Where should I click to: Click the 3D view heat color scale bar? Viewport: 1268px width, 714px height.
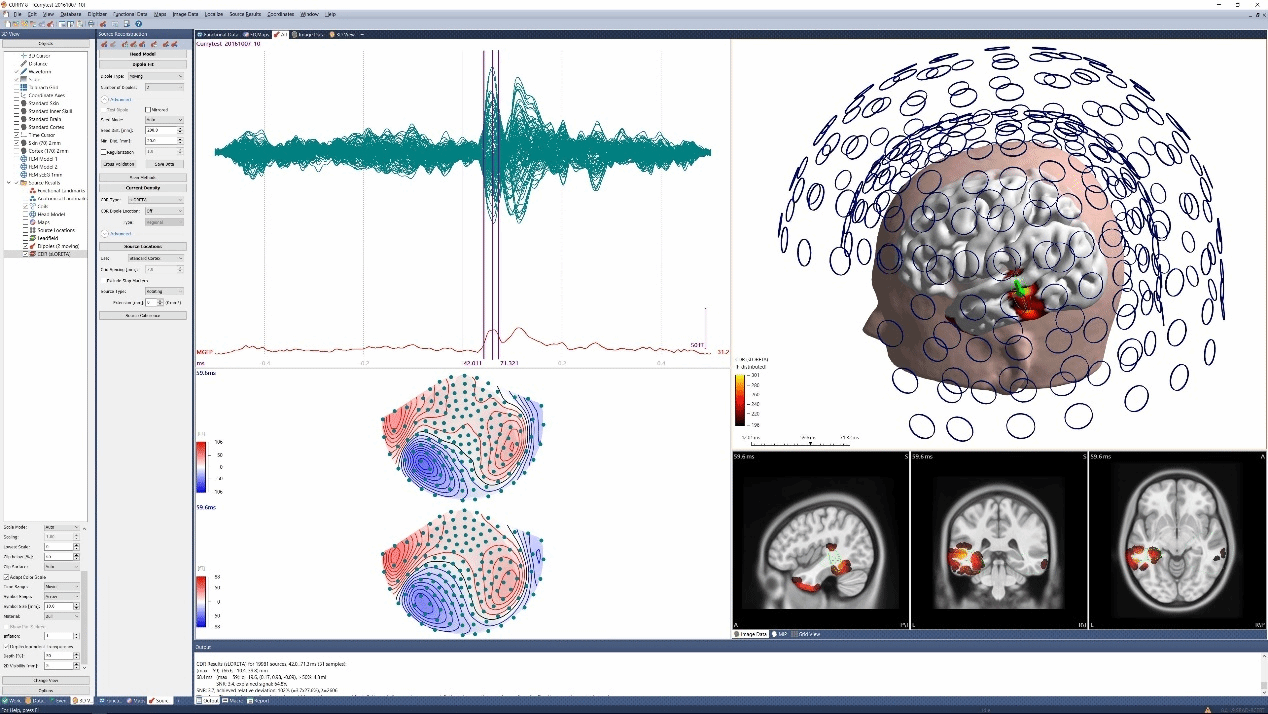[x=739, y=397]
